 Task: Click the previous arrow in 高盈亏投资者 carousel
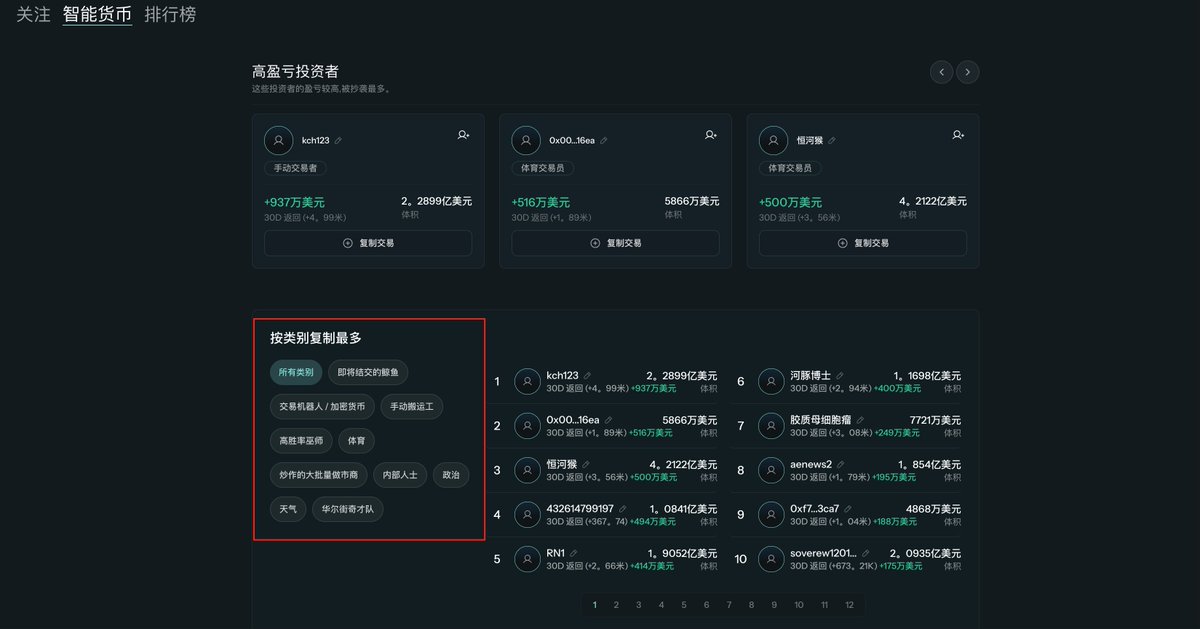coord(941,72)
